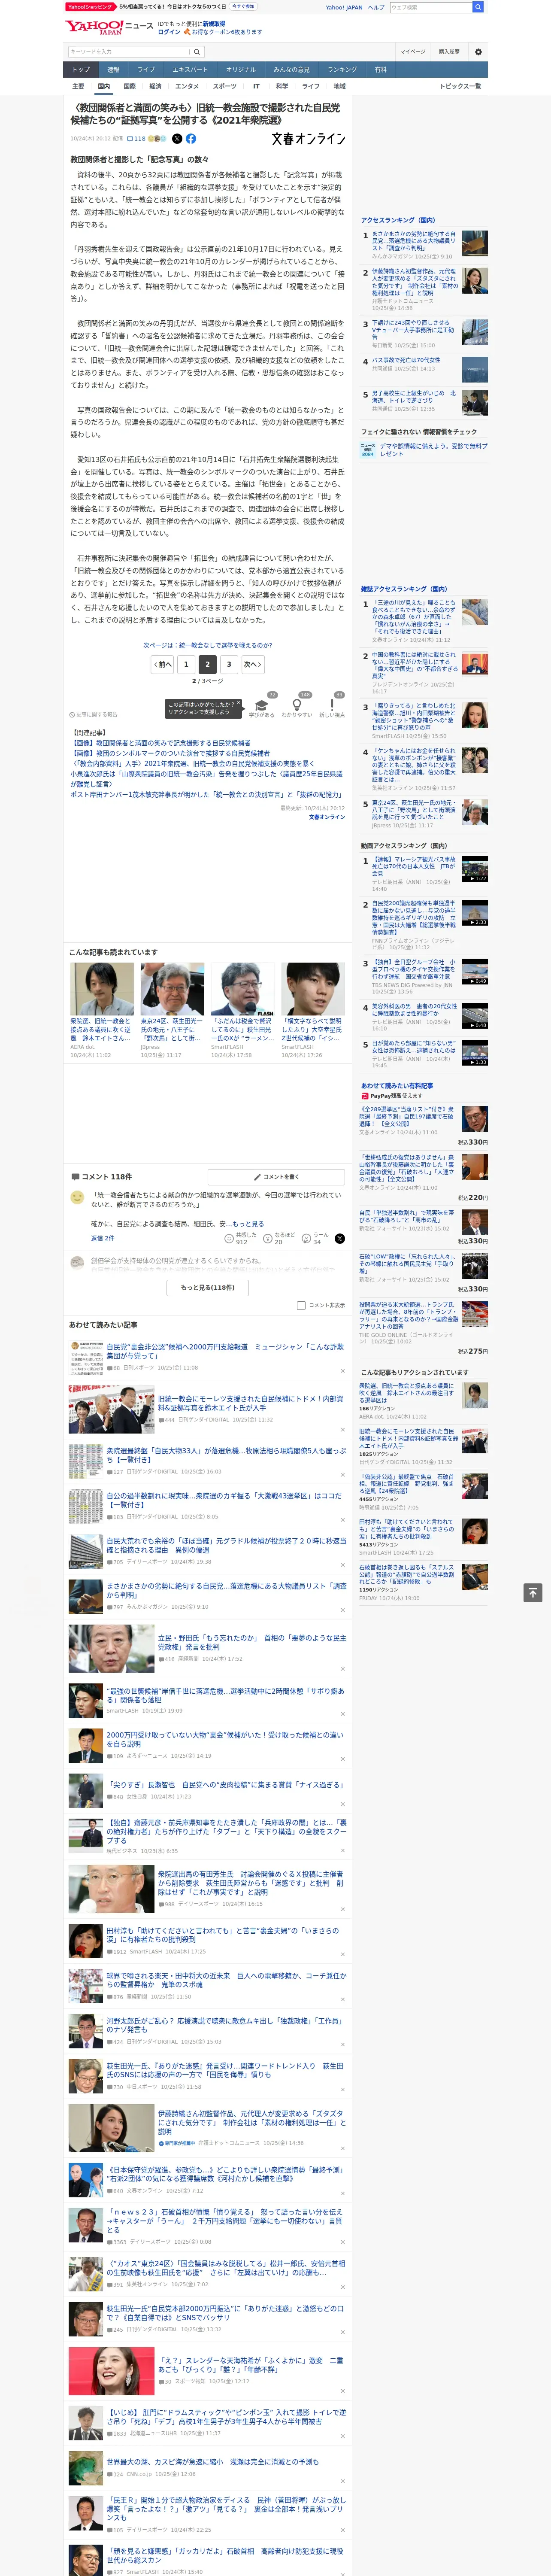The width and height of the screenshot is (551, 2576).
Task: Share the article on Facebook
Action: pyautogui.click(x=191, y=139)
